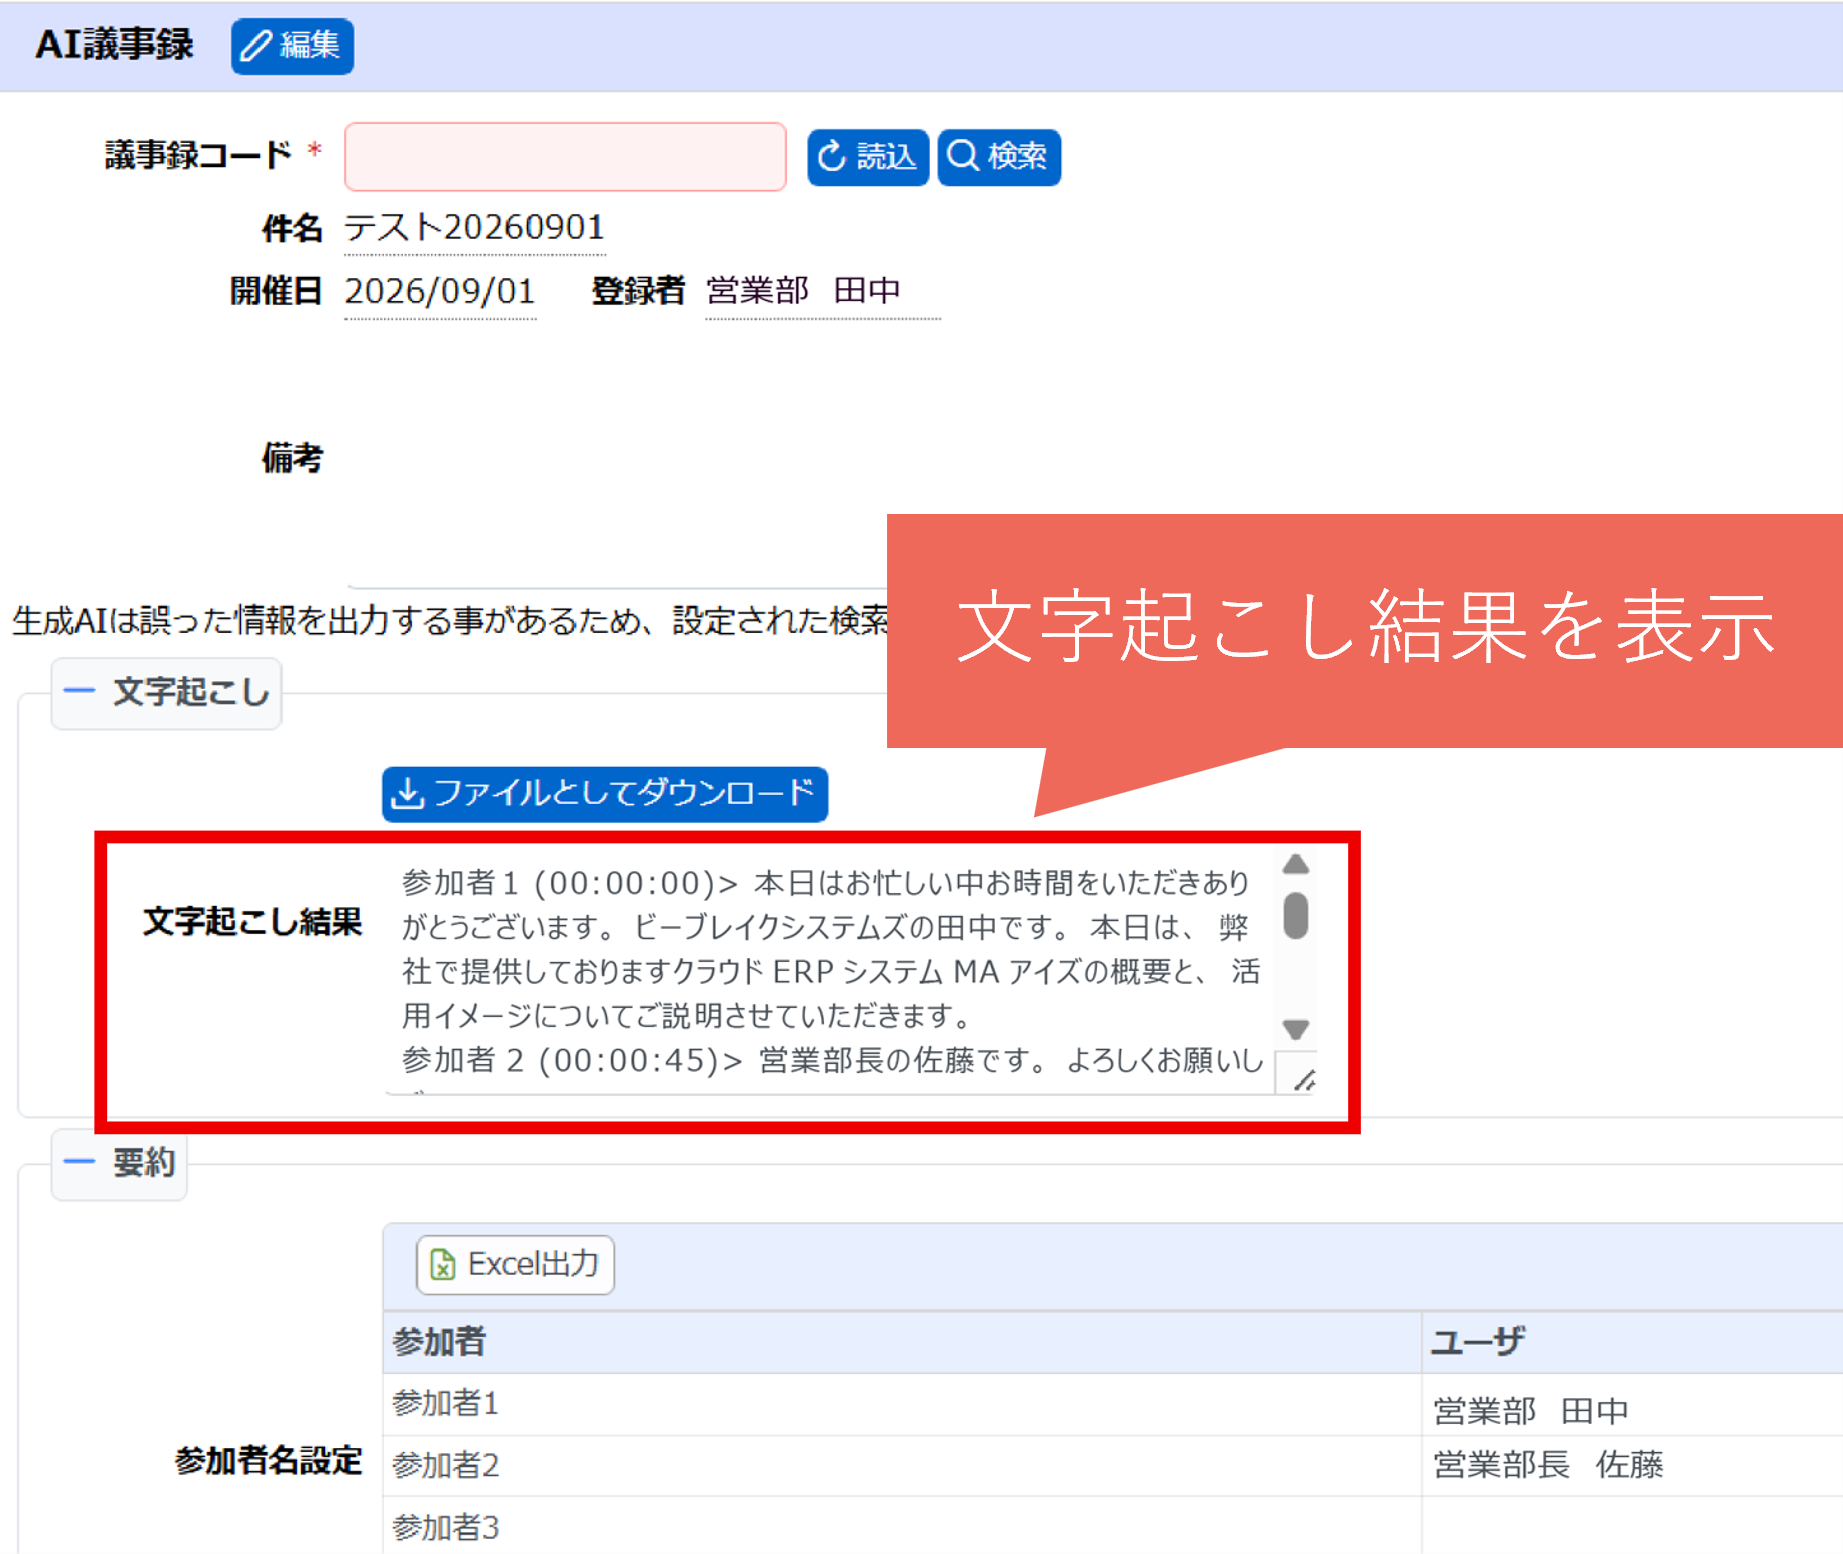The width and height of the screenshot is (1843, 1554).
Task: Click the transcript textarea resize handle
Action: pyautogui.click(x=1304, y=1079)
